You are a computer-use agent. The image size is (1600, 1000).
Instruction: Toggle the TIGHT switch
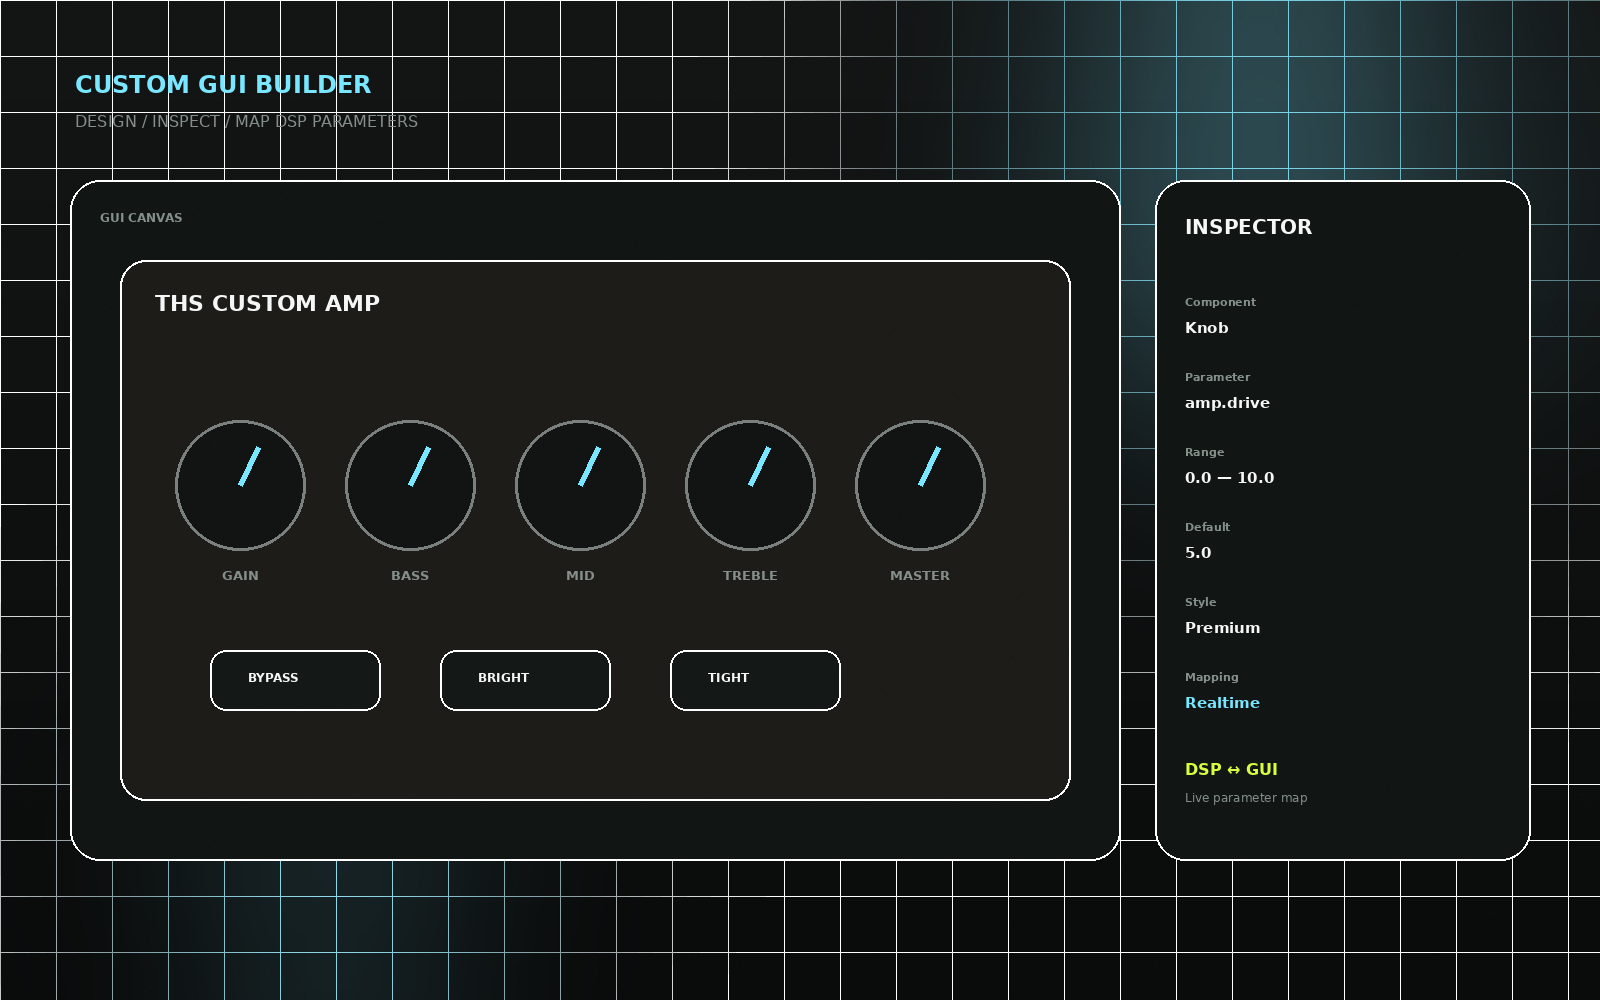coord(755,680)
